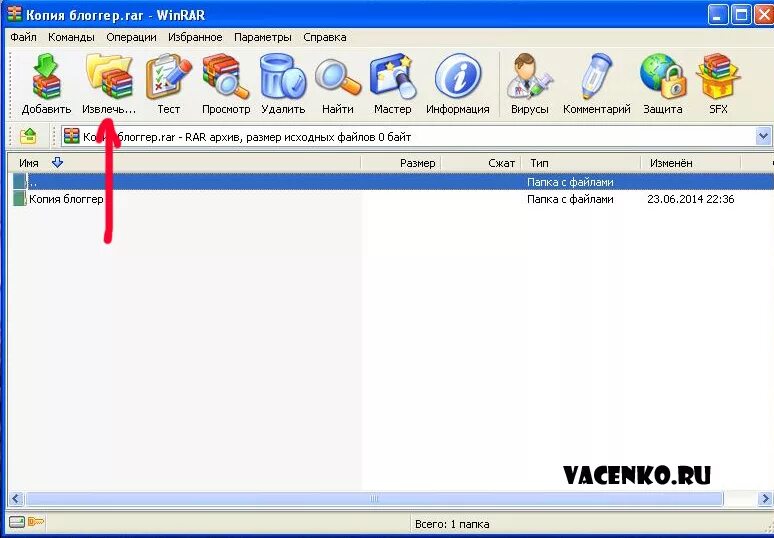Open the Справка menu
The image size is (774, 538).
click(325, 37)
